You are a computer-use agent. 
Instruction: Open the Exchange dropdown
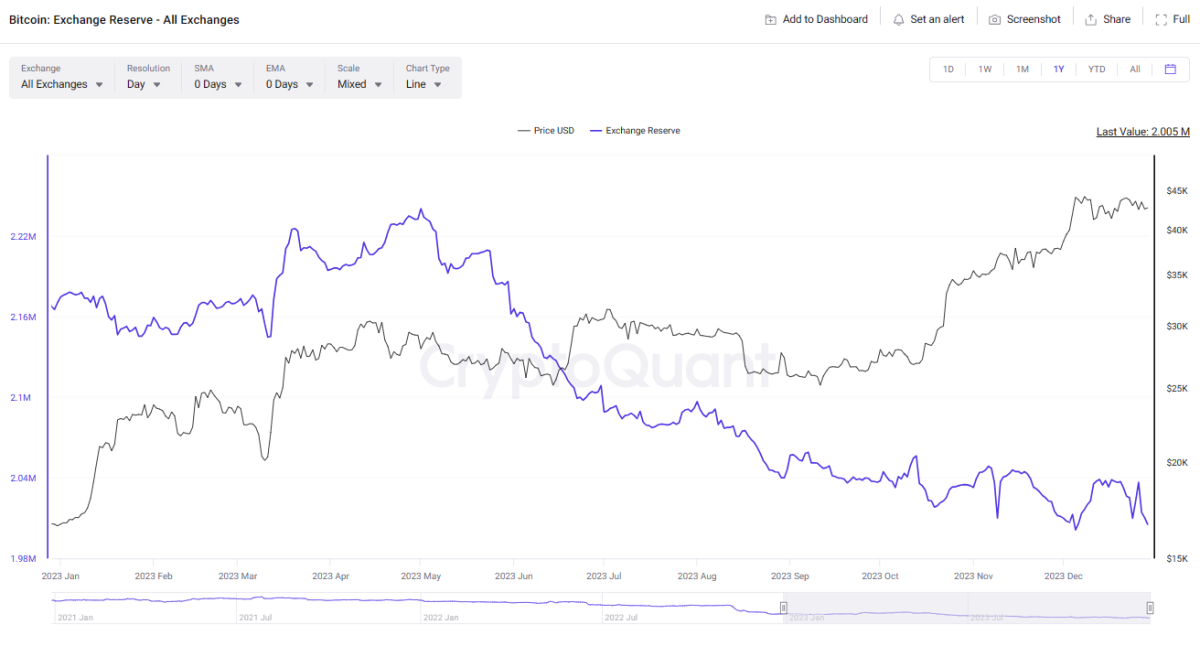click(62, 85)
